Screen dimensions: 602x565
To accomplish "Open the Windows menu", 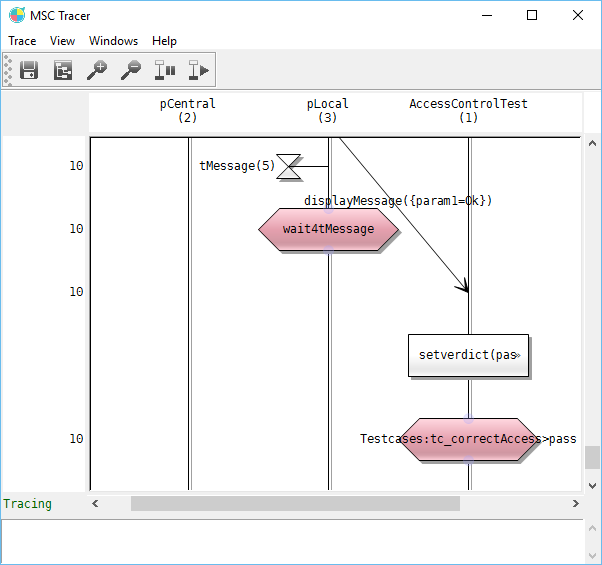I will 113,41.
